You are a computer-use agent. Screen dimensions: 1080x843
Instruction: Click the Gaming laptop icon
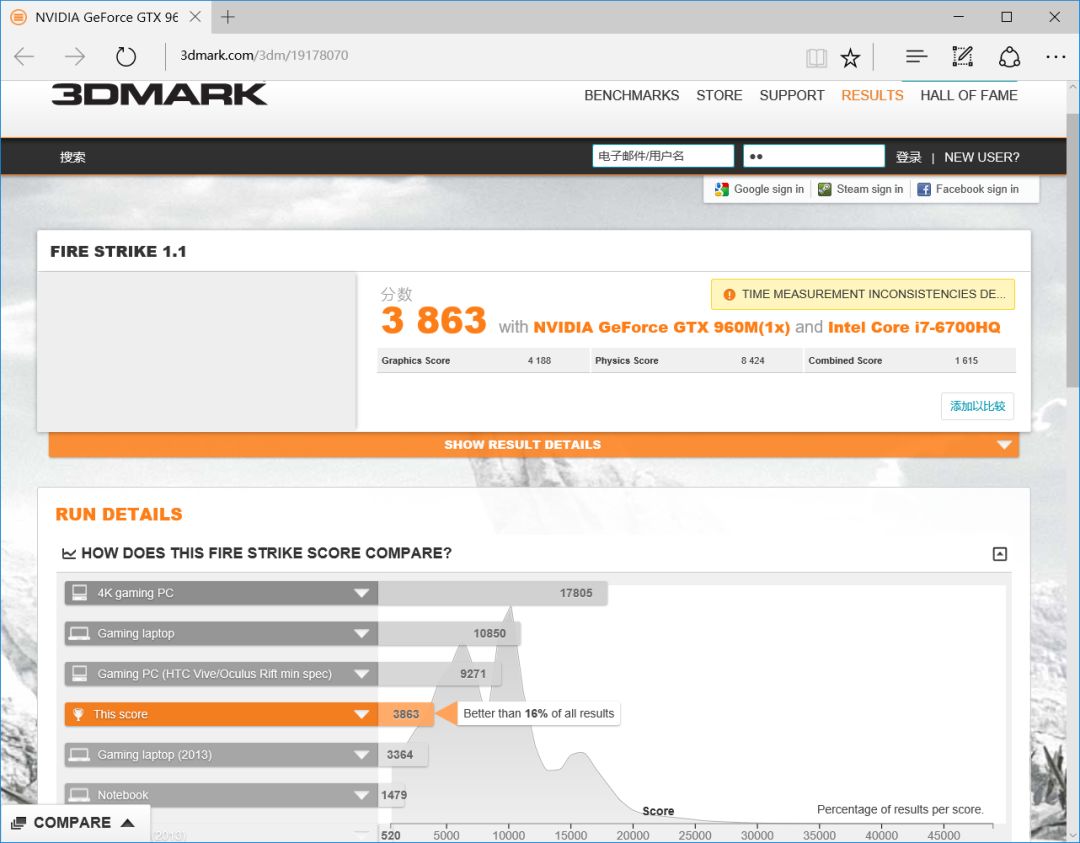[80, 633]
